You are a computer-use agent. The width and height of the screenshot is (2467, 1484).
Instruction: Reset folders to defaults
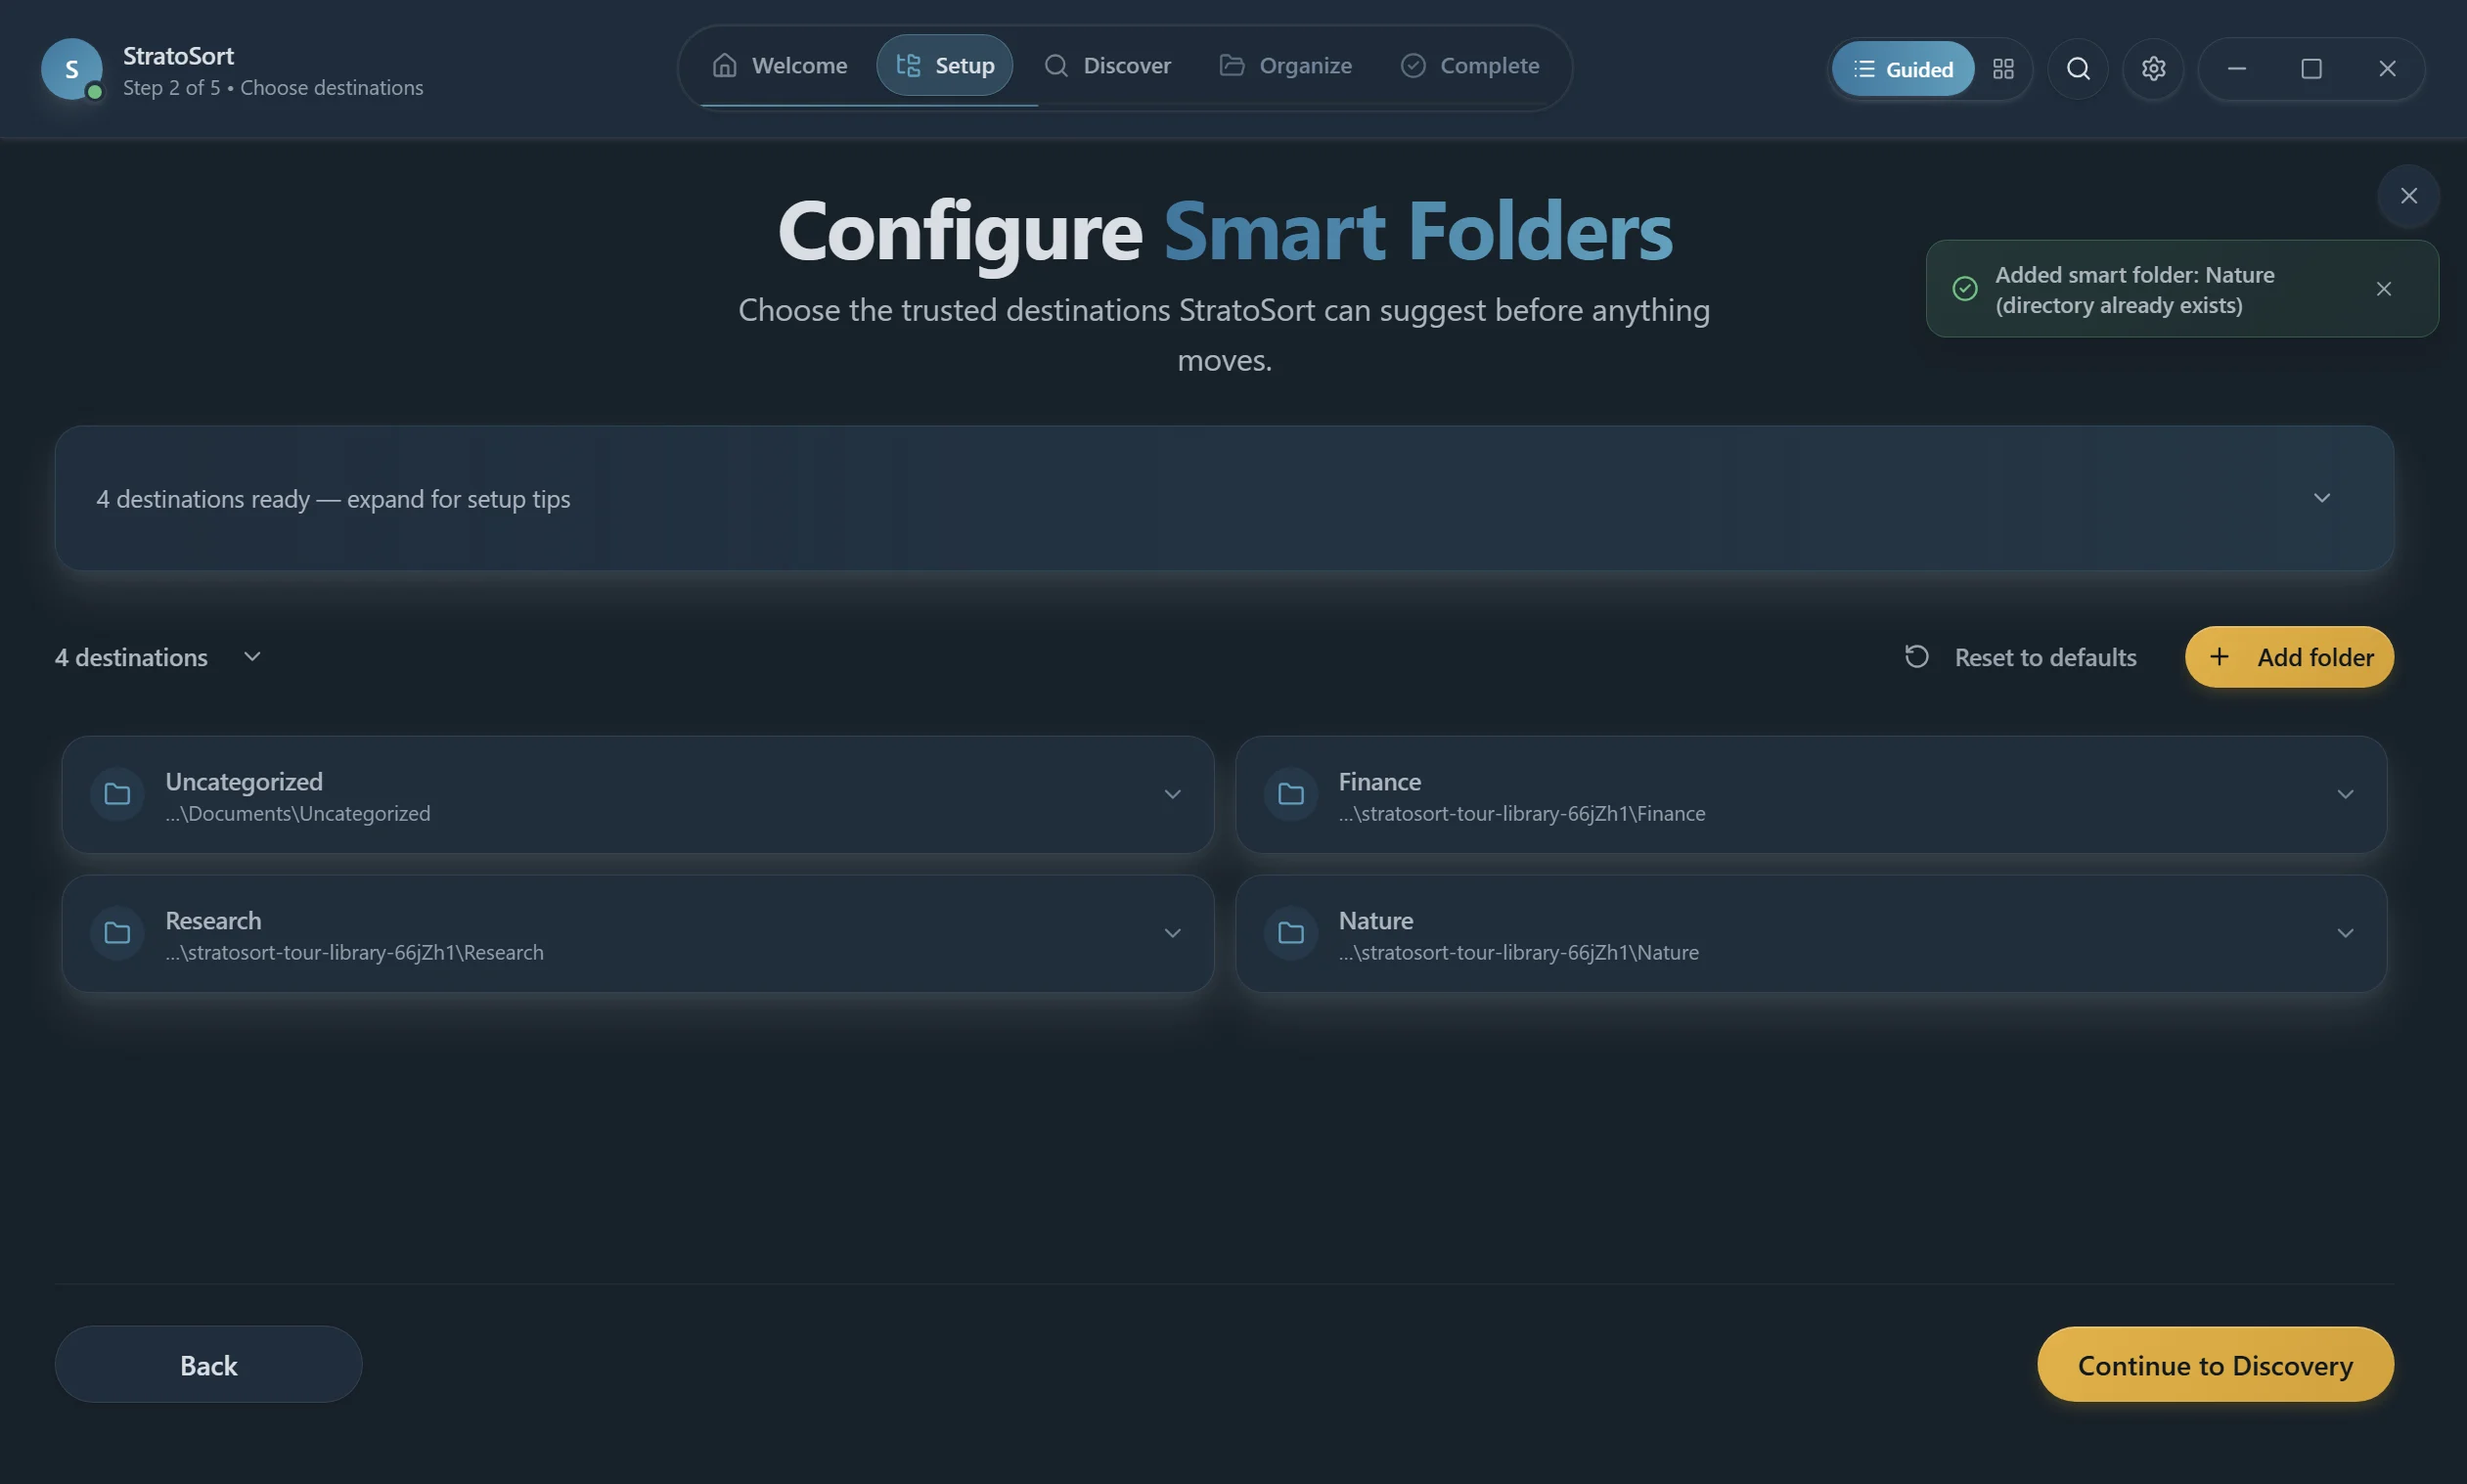pyautogui.click(x=2020, y=657)
